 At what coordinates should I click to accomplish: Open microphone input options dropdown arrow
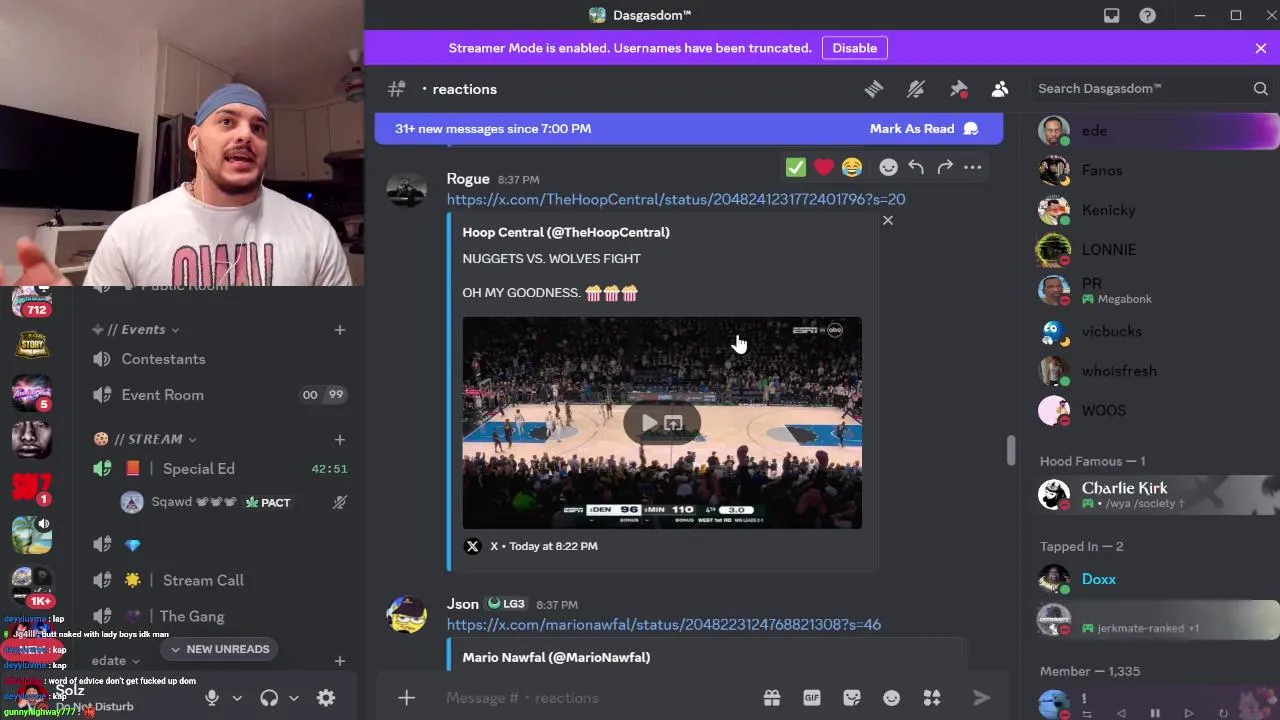(x=237, y=698)
